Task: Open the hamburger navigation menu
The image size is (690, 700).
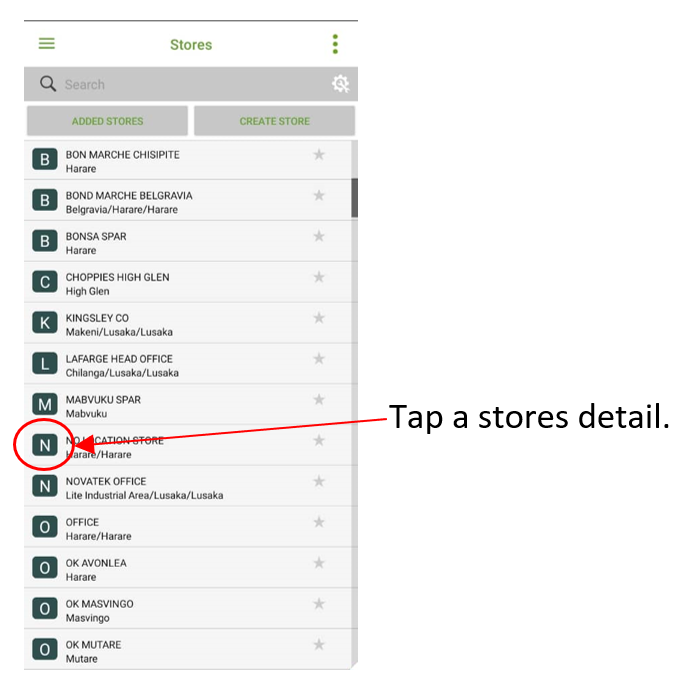Action: coord(46,44)
